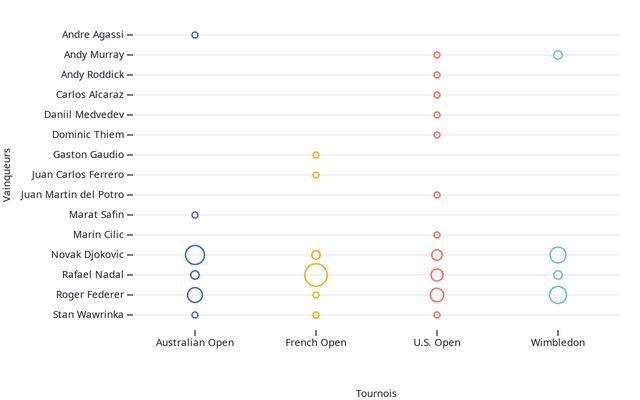Click Marat Safin's Australian Open point
Viewport: 640px width, 400px height.
tap(195, 215)
